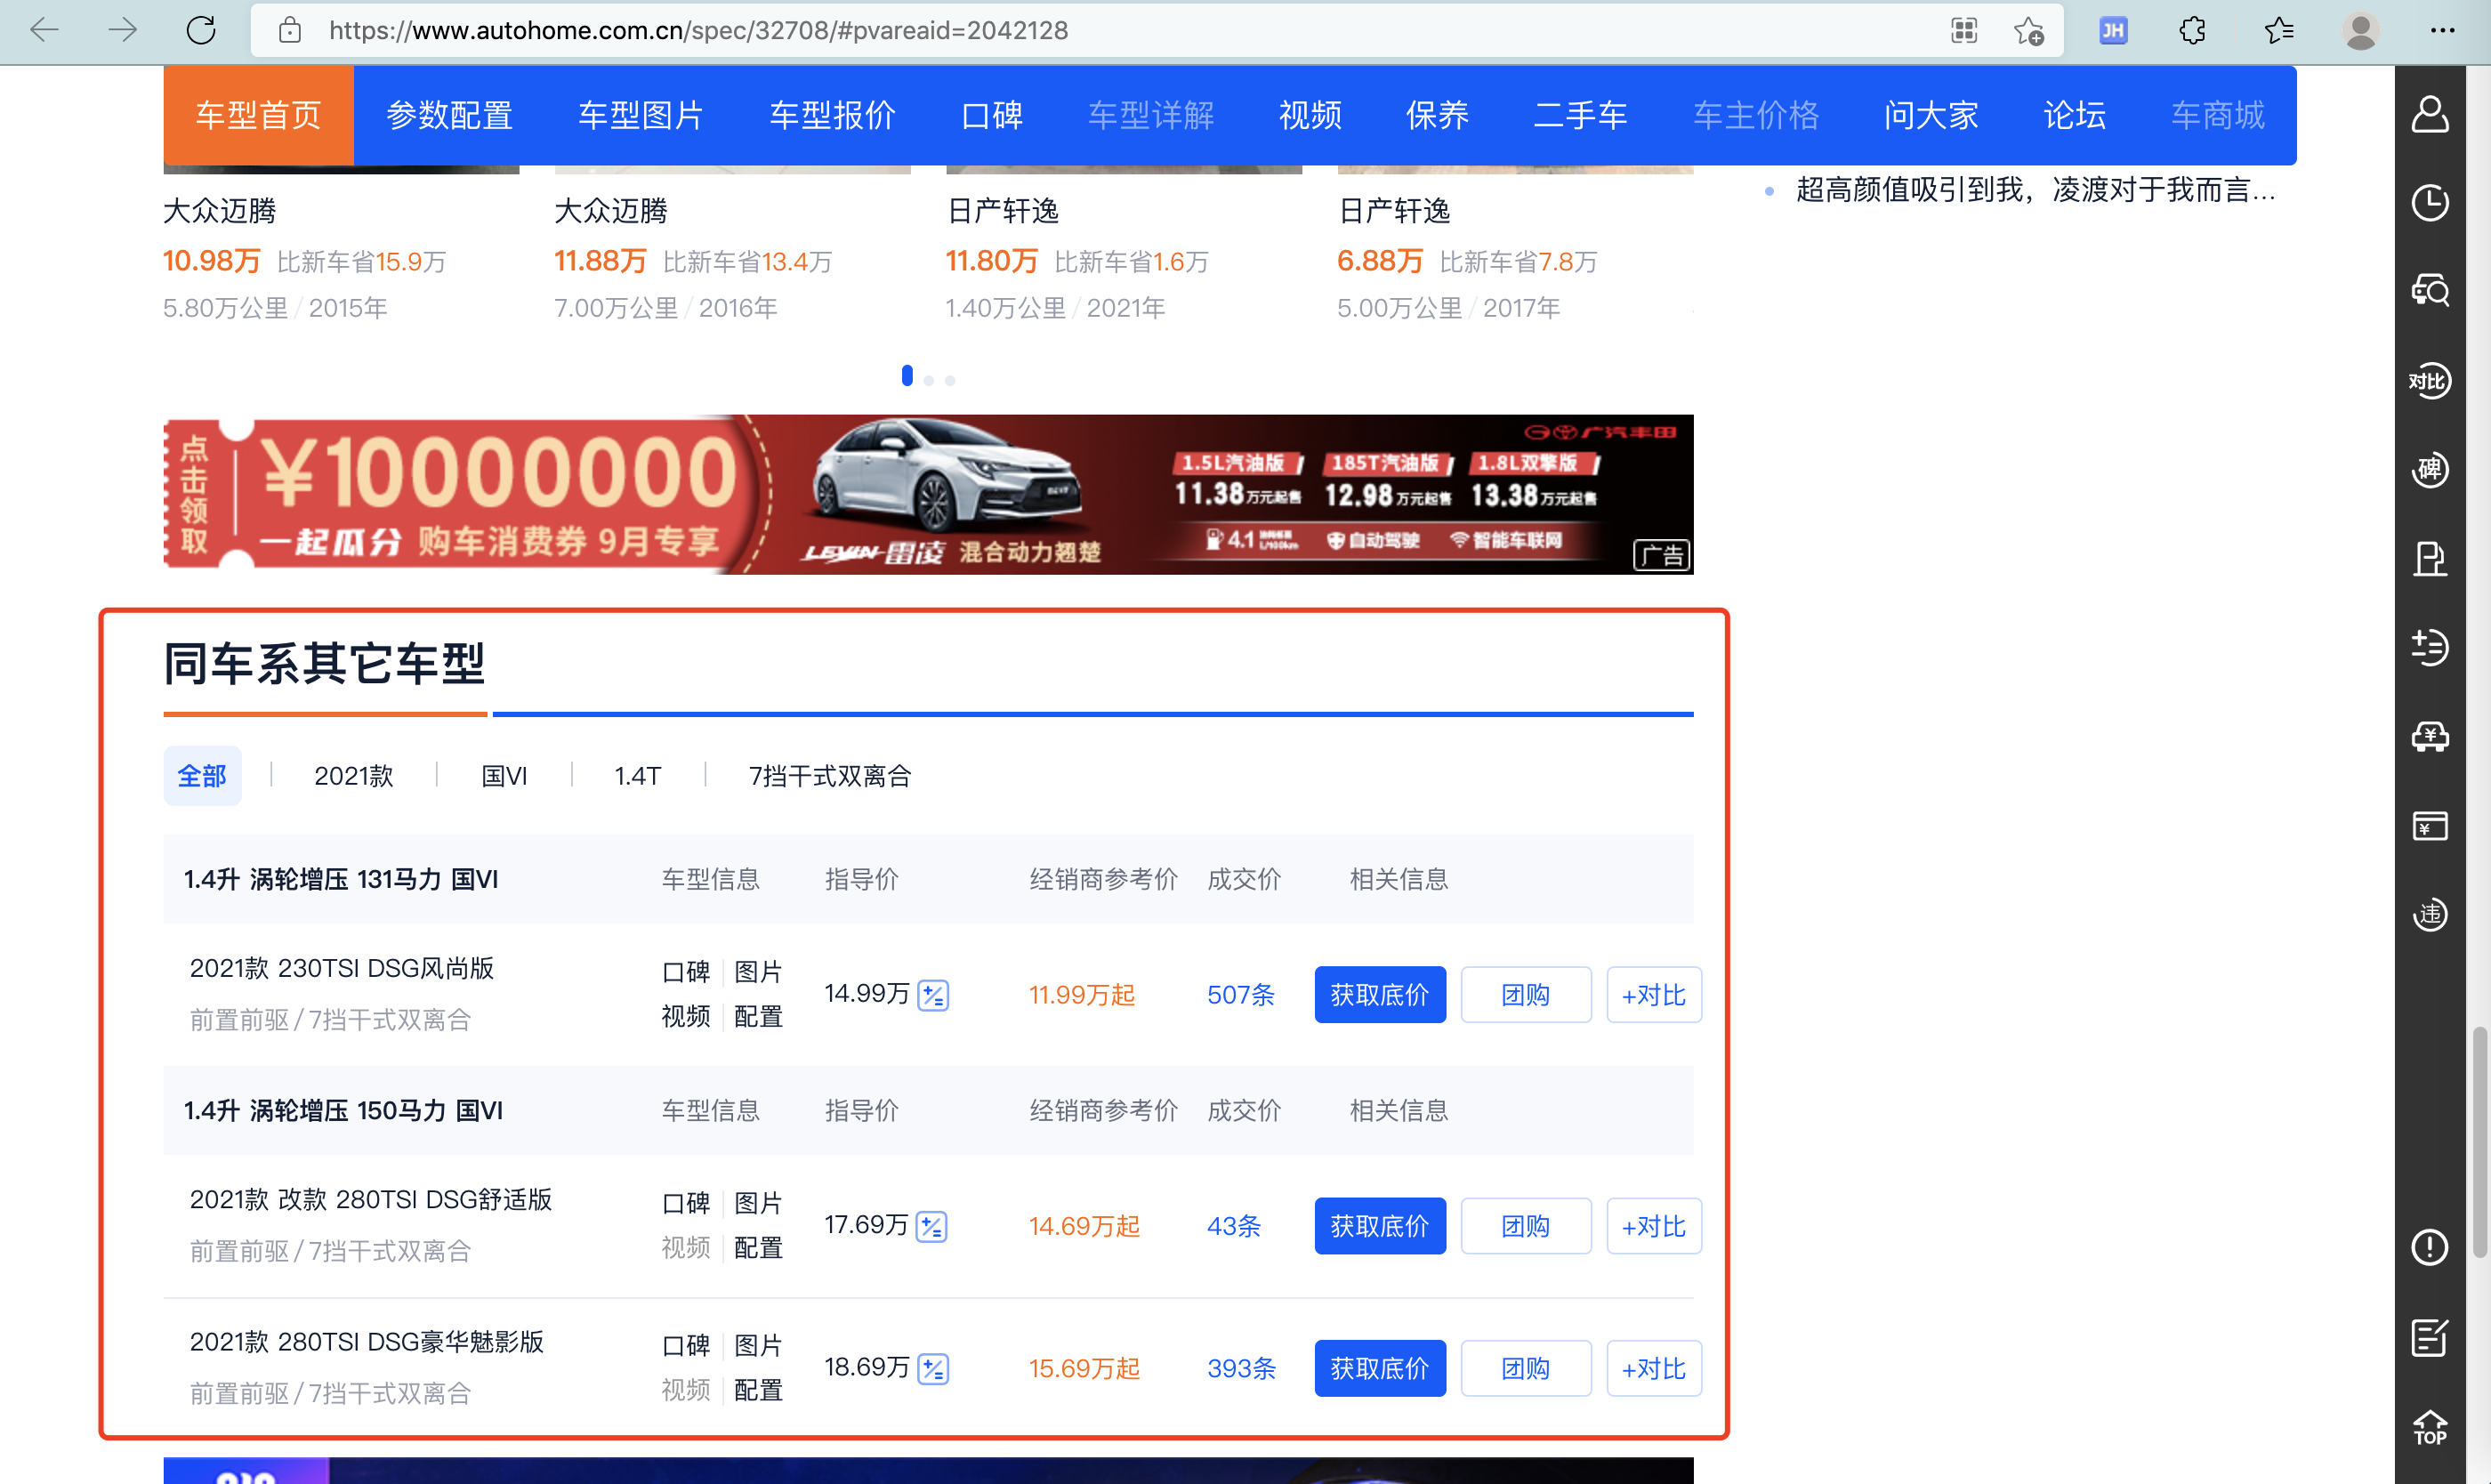Image resolution: width=2491 pixels, height=1484 pixels.
Task: Open 图片 link for 230TSI DSG风尚版
Action: [x=758, y=972]
